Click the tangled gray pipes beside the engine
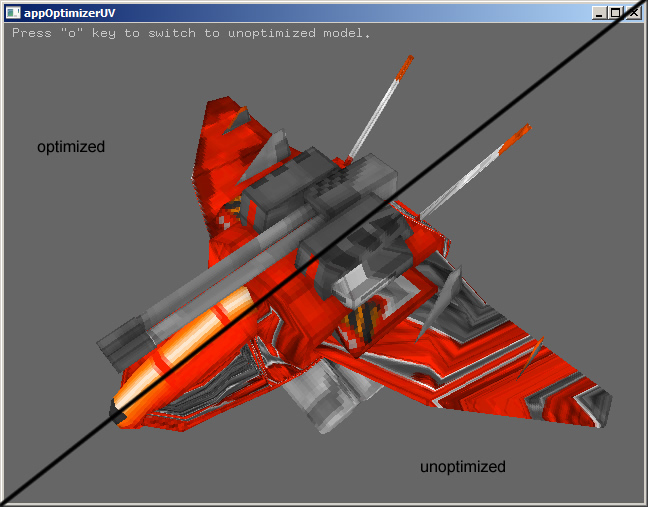Screen dimensions: 648x507 click(x=222, y=385)
